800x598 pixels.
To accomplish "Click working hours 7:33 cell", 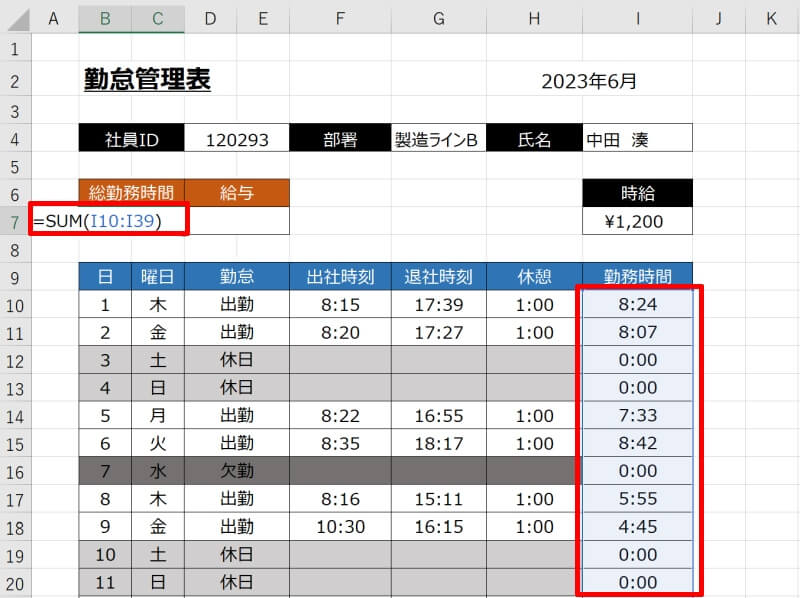I will click(637, 415).
